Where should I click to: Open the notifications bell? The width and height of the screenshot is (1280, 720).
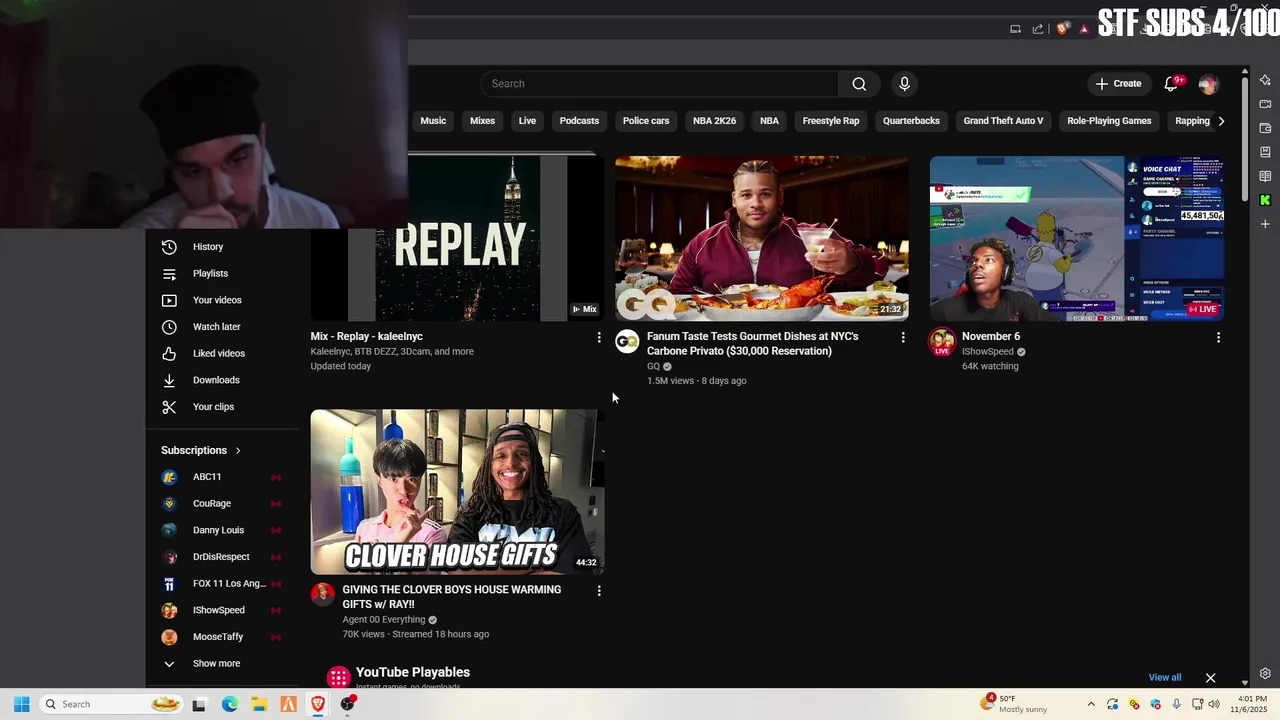click(1172, 84)
